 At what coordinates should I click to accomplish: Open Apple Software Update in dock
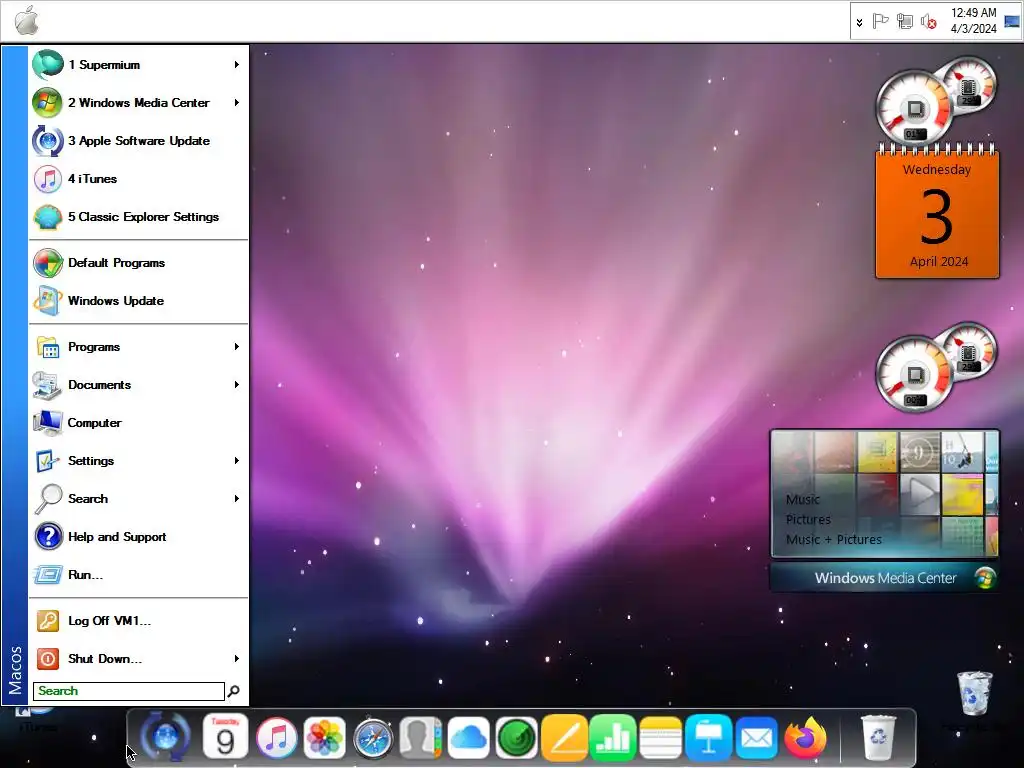pyautogui.click(x=165, y=737)
